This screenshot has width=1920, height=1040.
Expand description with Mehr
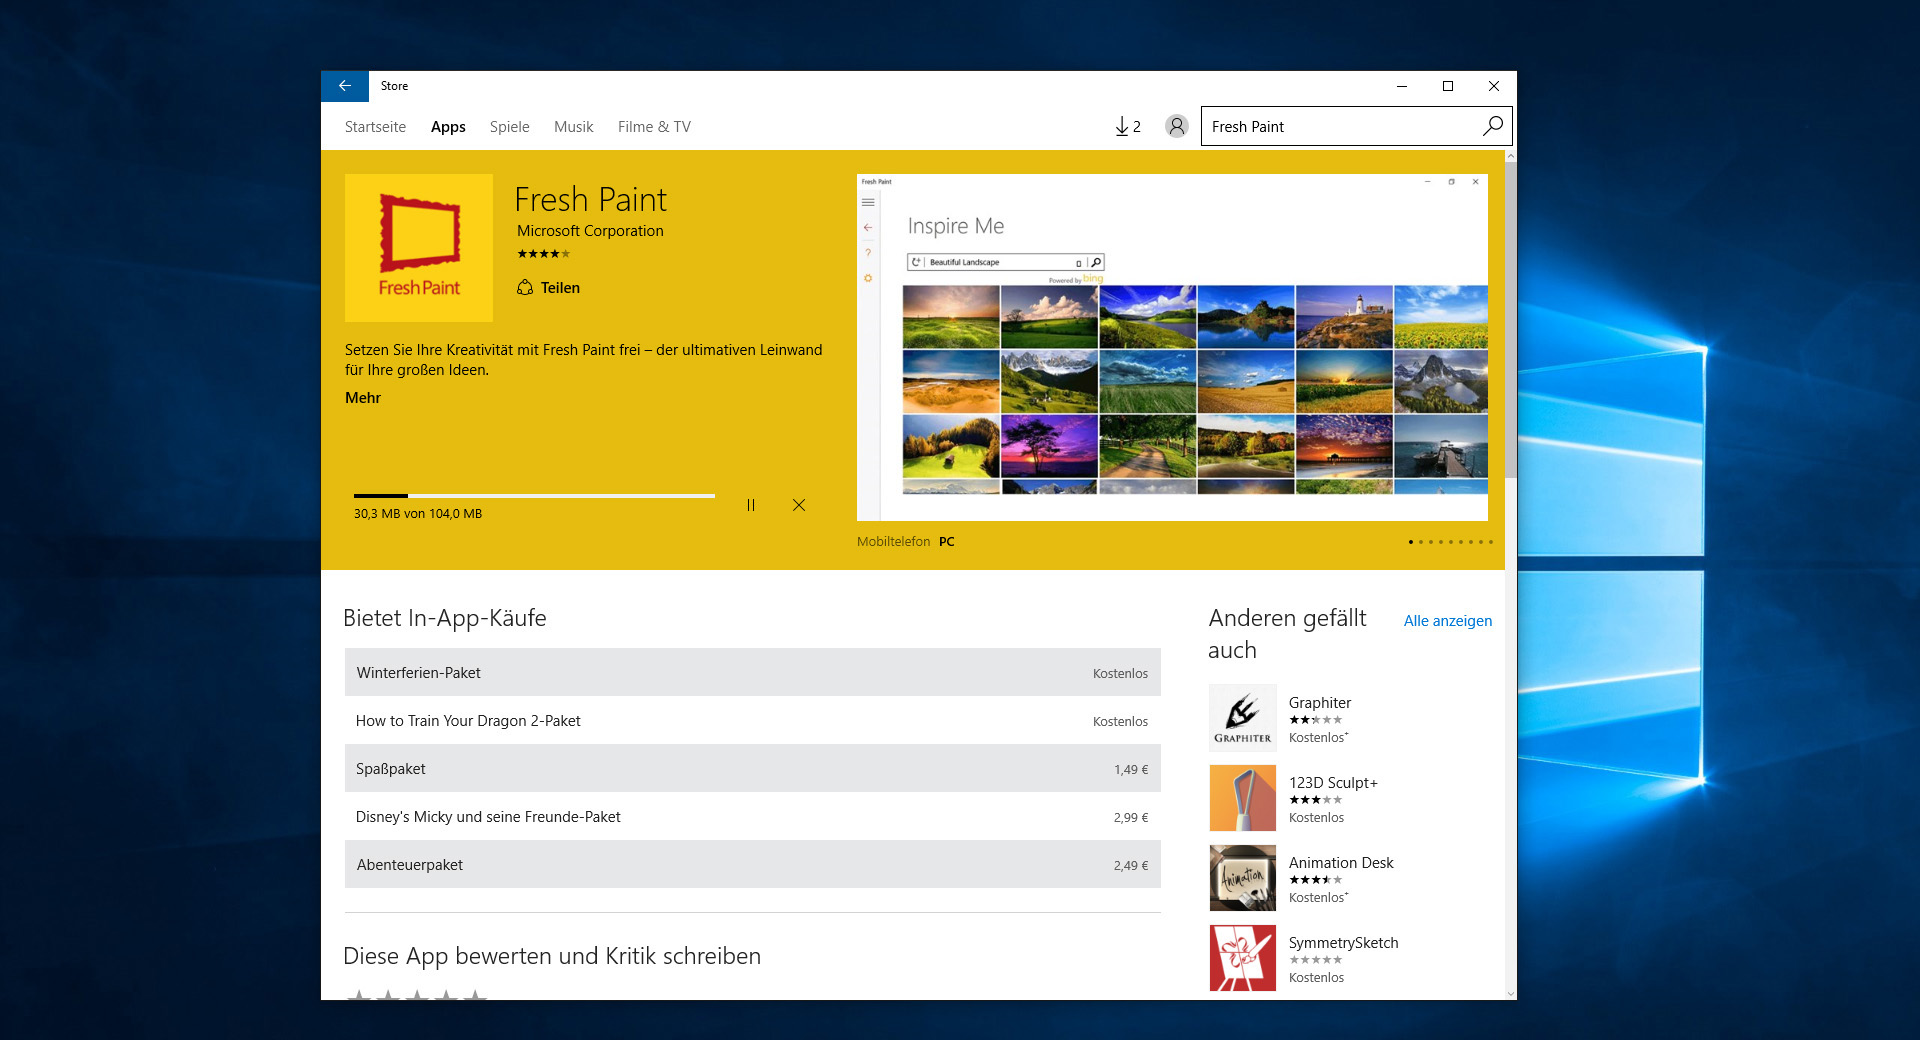coord(363,398)
